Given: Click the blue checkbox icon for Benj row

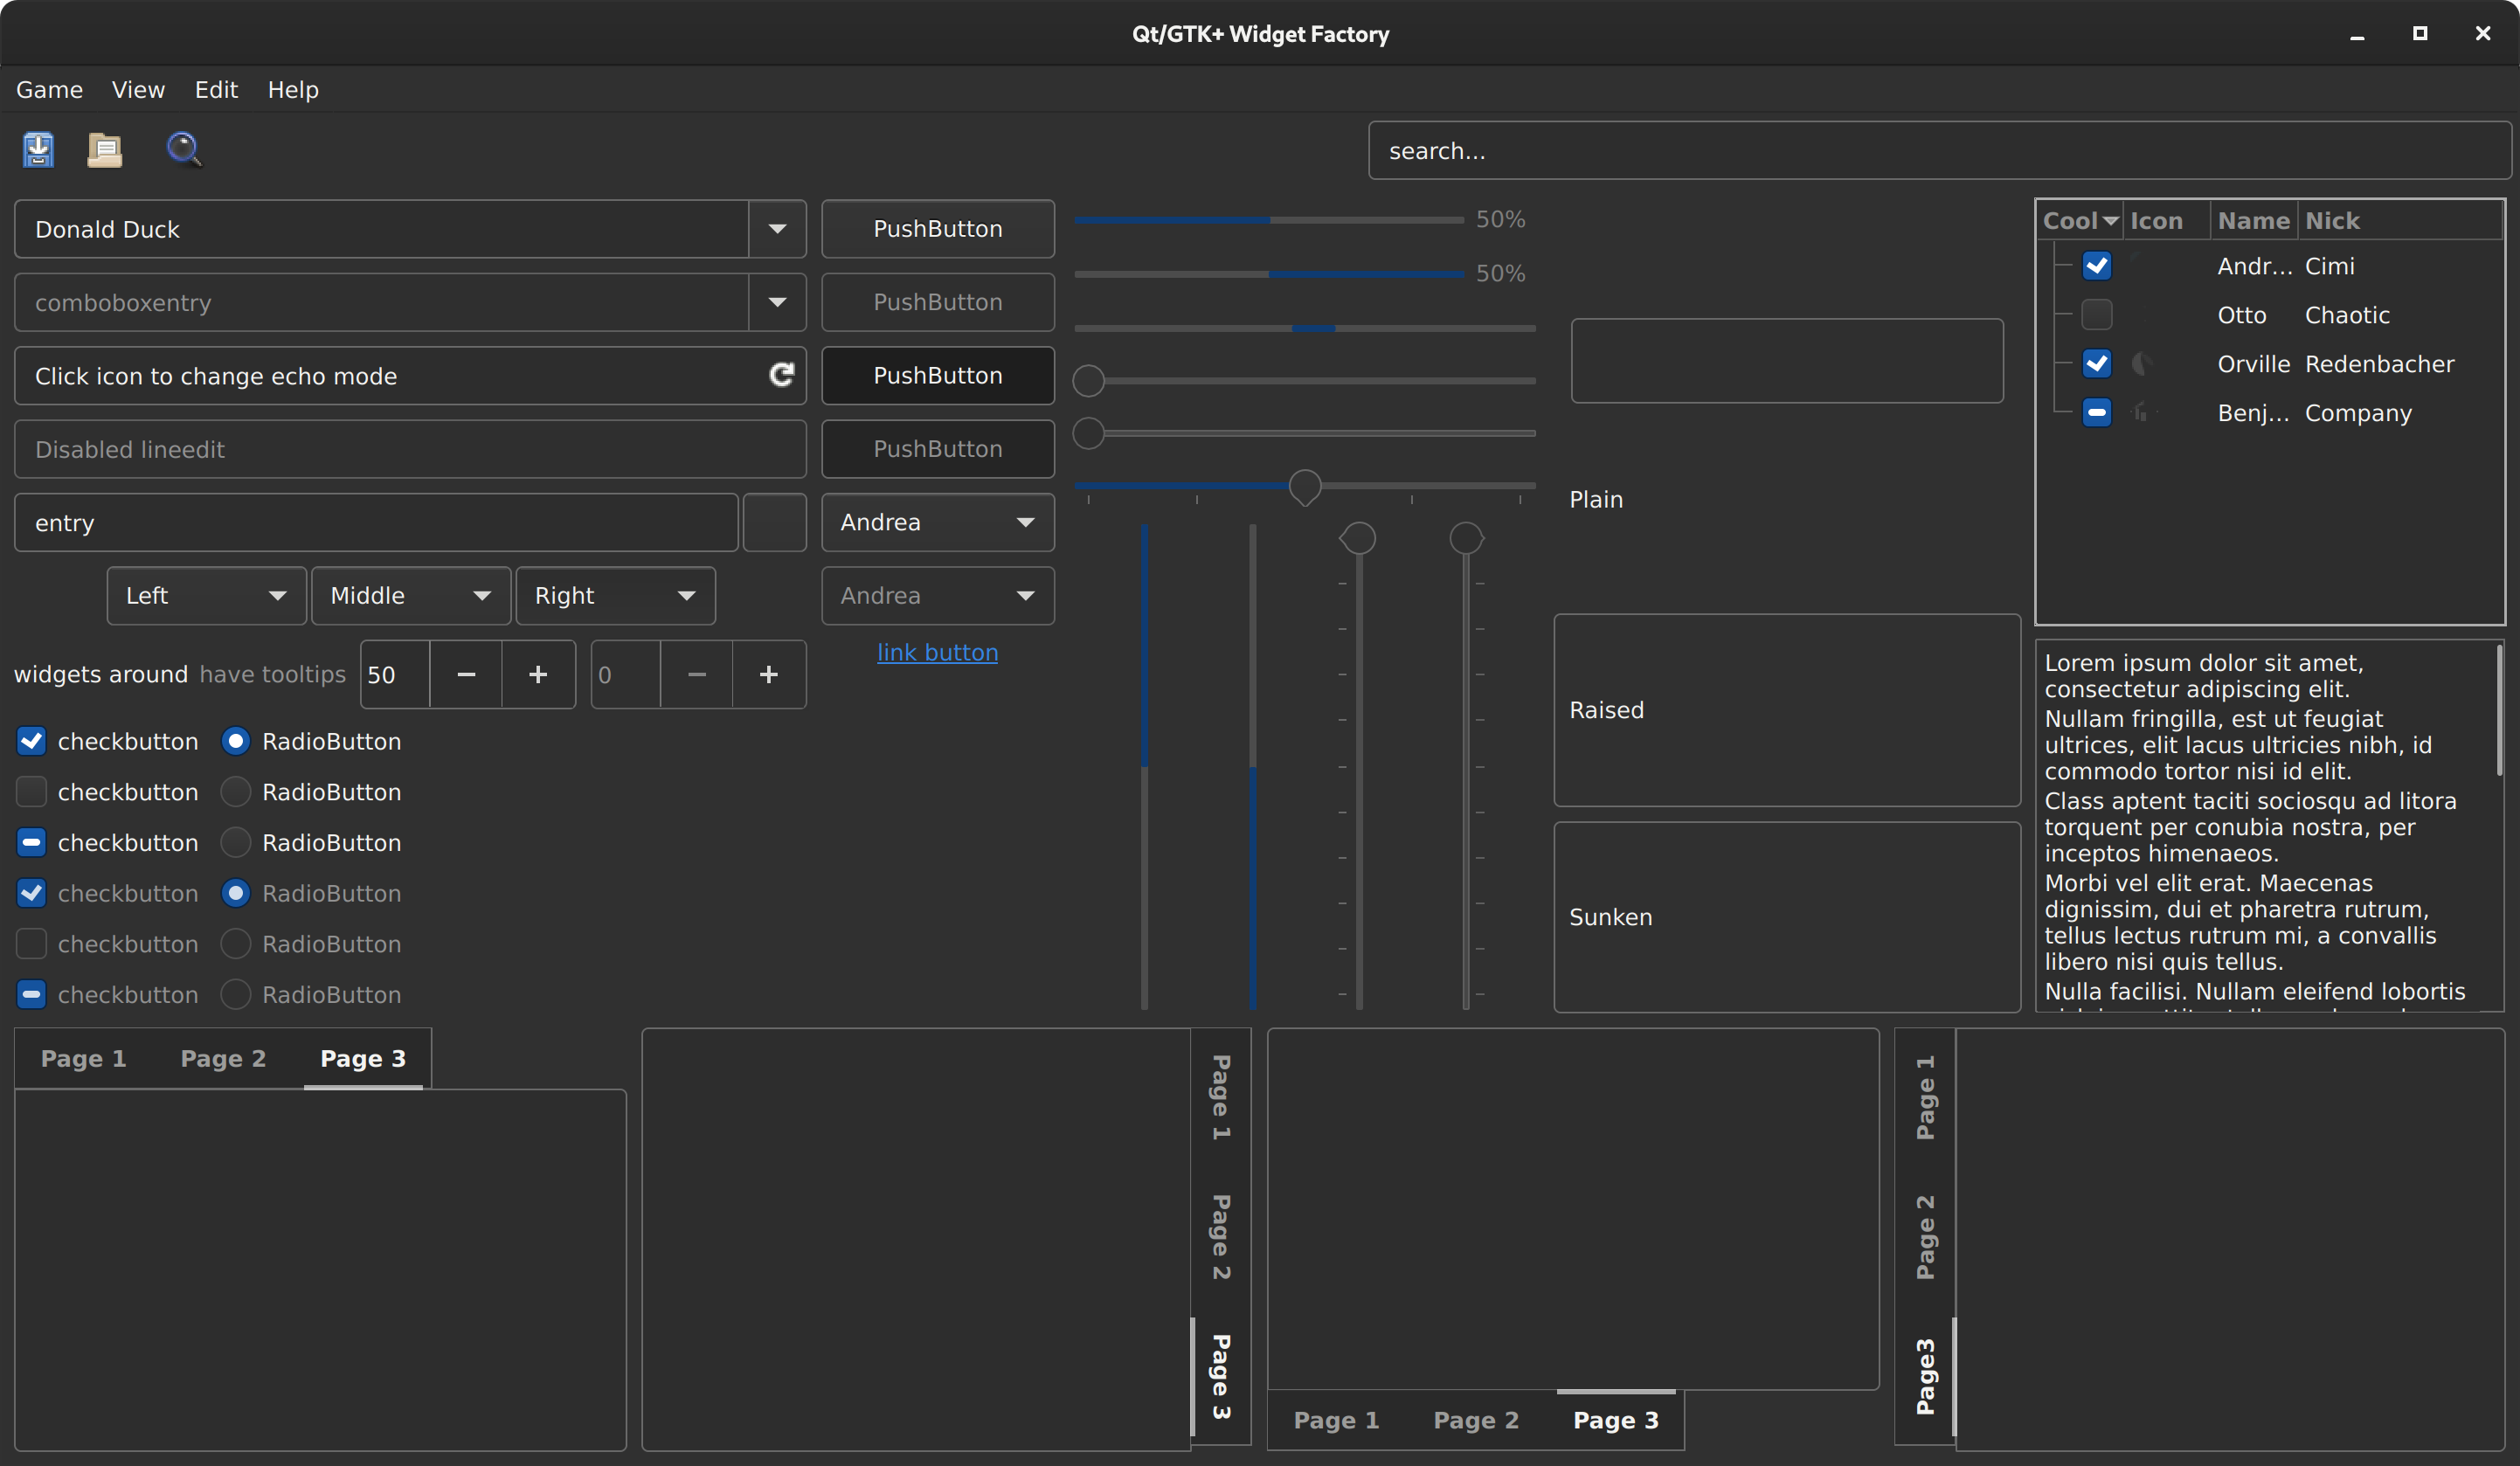Looking at the screenshot, I should pyautogui.click(x=2096, y=413).
